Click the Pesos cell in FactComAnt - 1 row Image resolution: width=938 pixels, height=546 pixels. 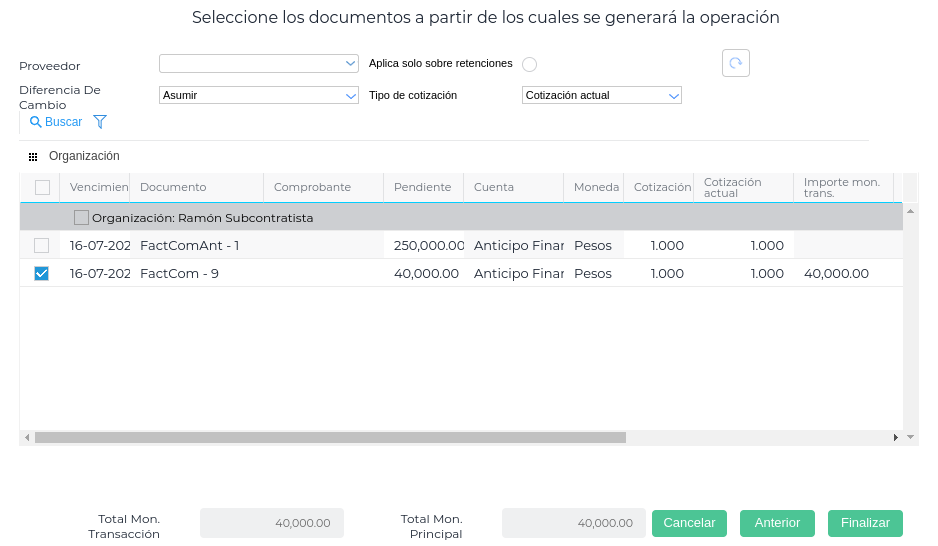click(593, 245)
